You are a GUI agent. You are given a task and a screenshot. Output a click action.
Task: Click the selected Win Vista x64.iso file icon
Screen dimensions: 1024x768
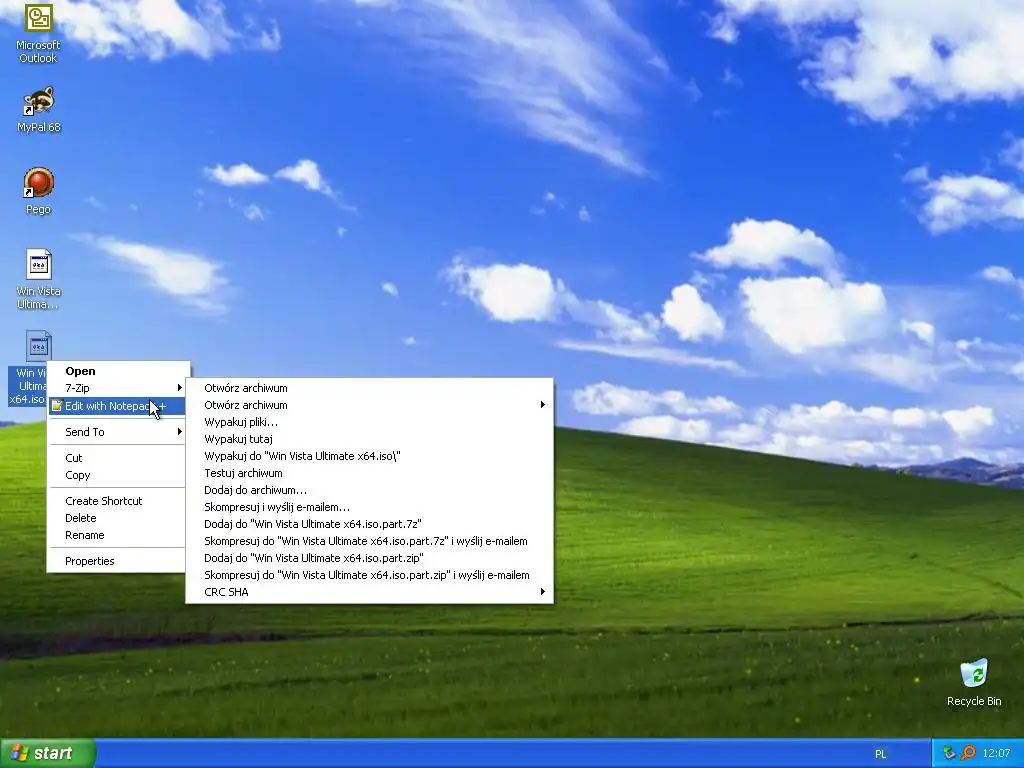point(38,346)
